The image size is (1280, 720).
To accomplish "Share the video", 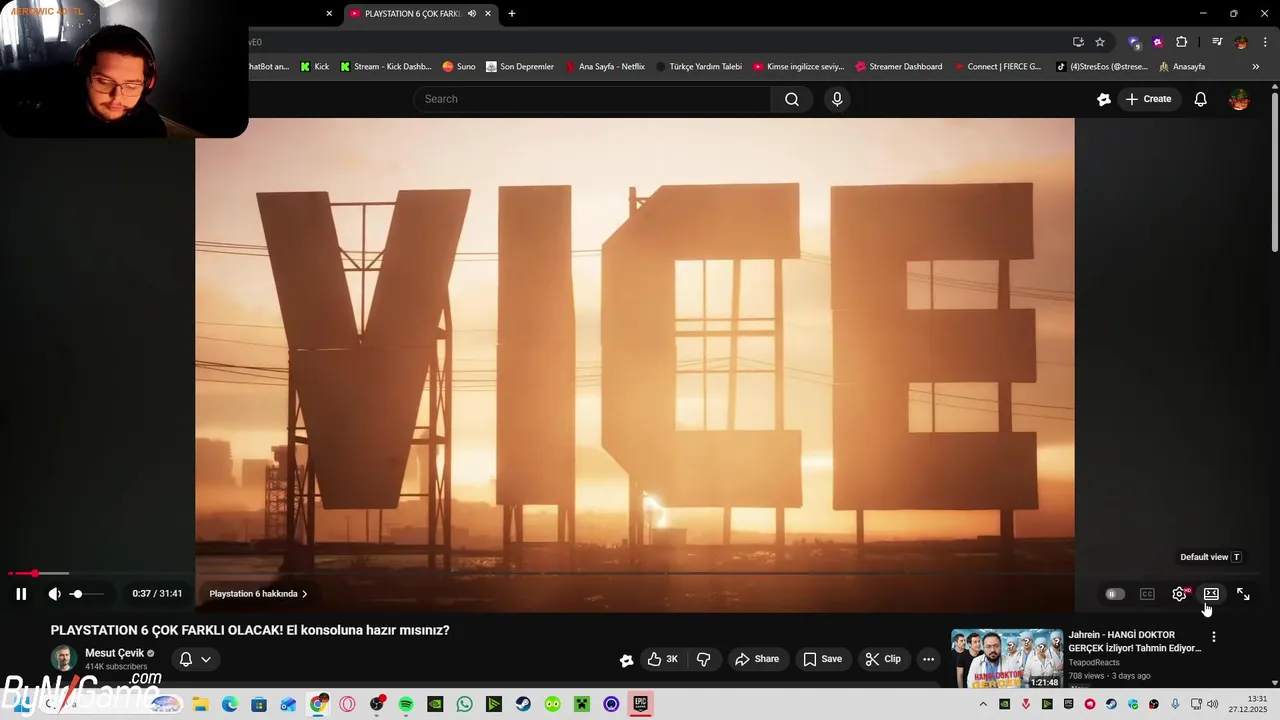I will (x=756, y=659).
